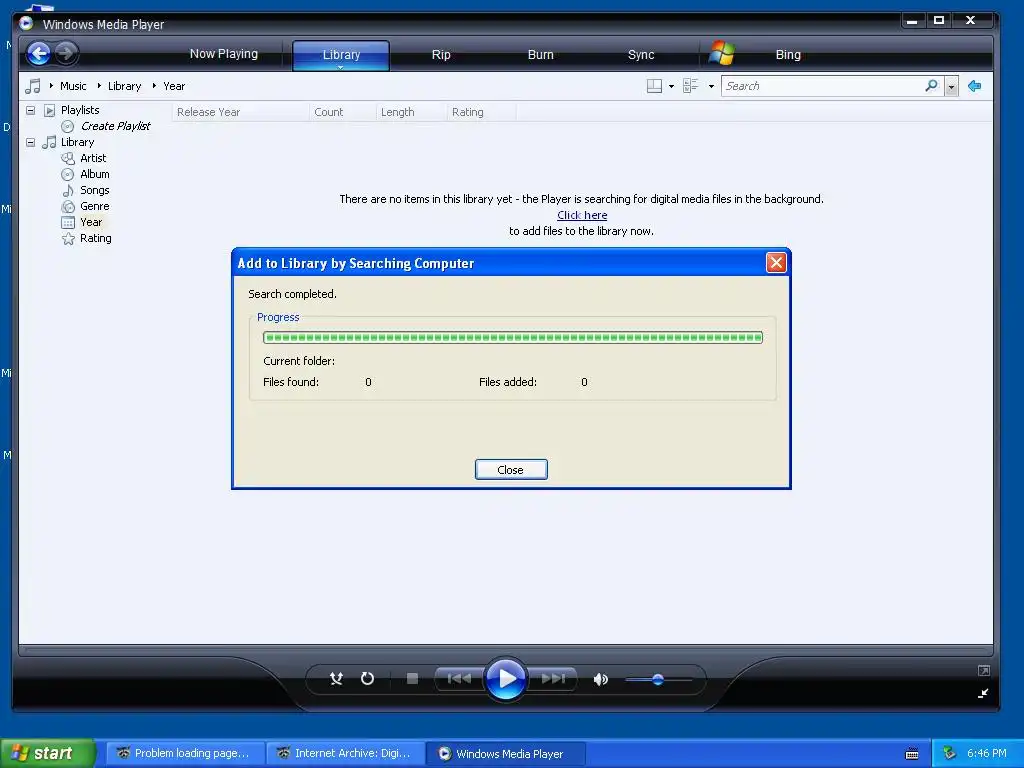Viewport: 1024px width, 768px height.
Task: Sort by Release Year column
Action: [241, 112]
